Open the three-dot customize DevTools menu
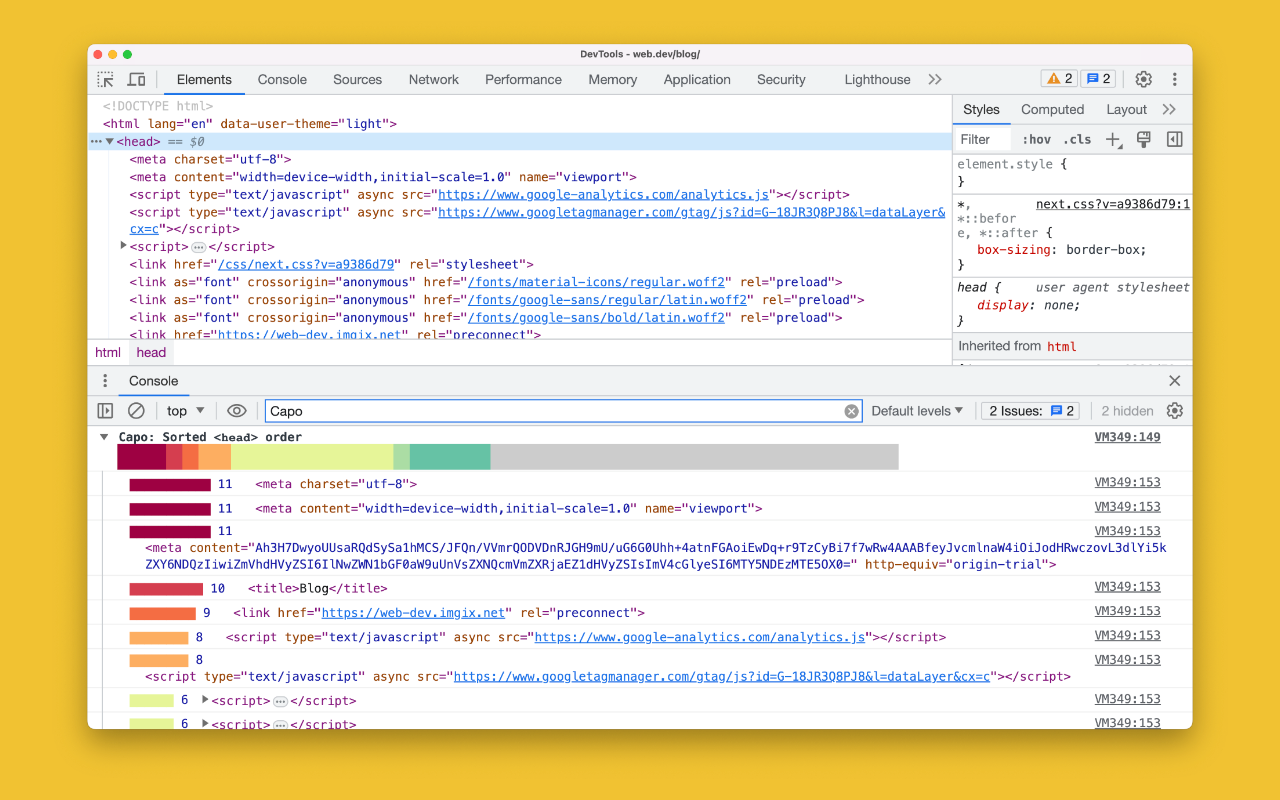The image size is (1280, 800). [1174, 80]
